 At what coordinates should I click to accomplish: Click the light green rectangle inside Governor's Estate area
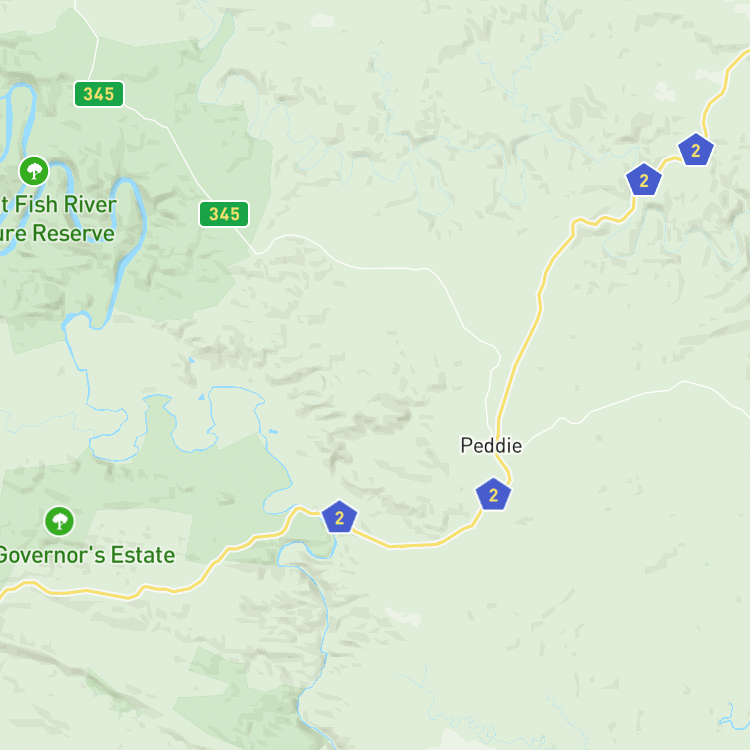[x=139, y=531]
